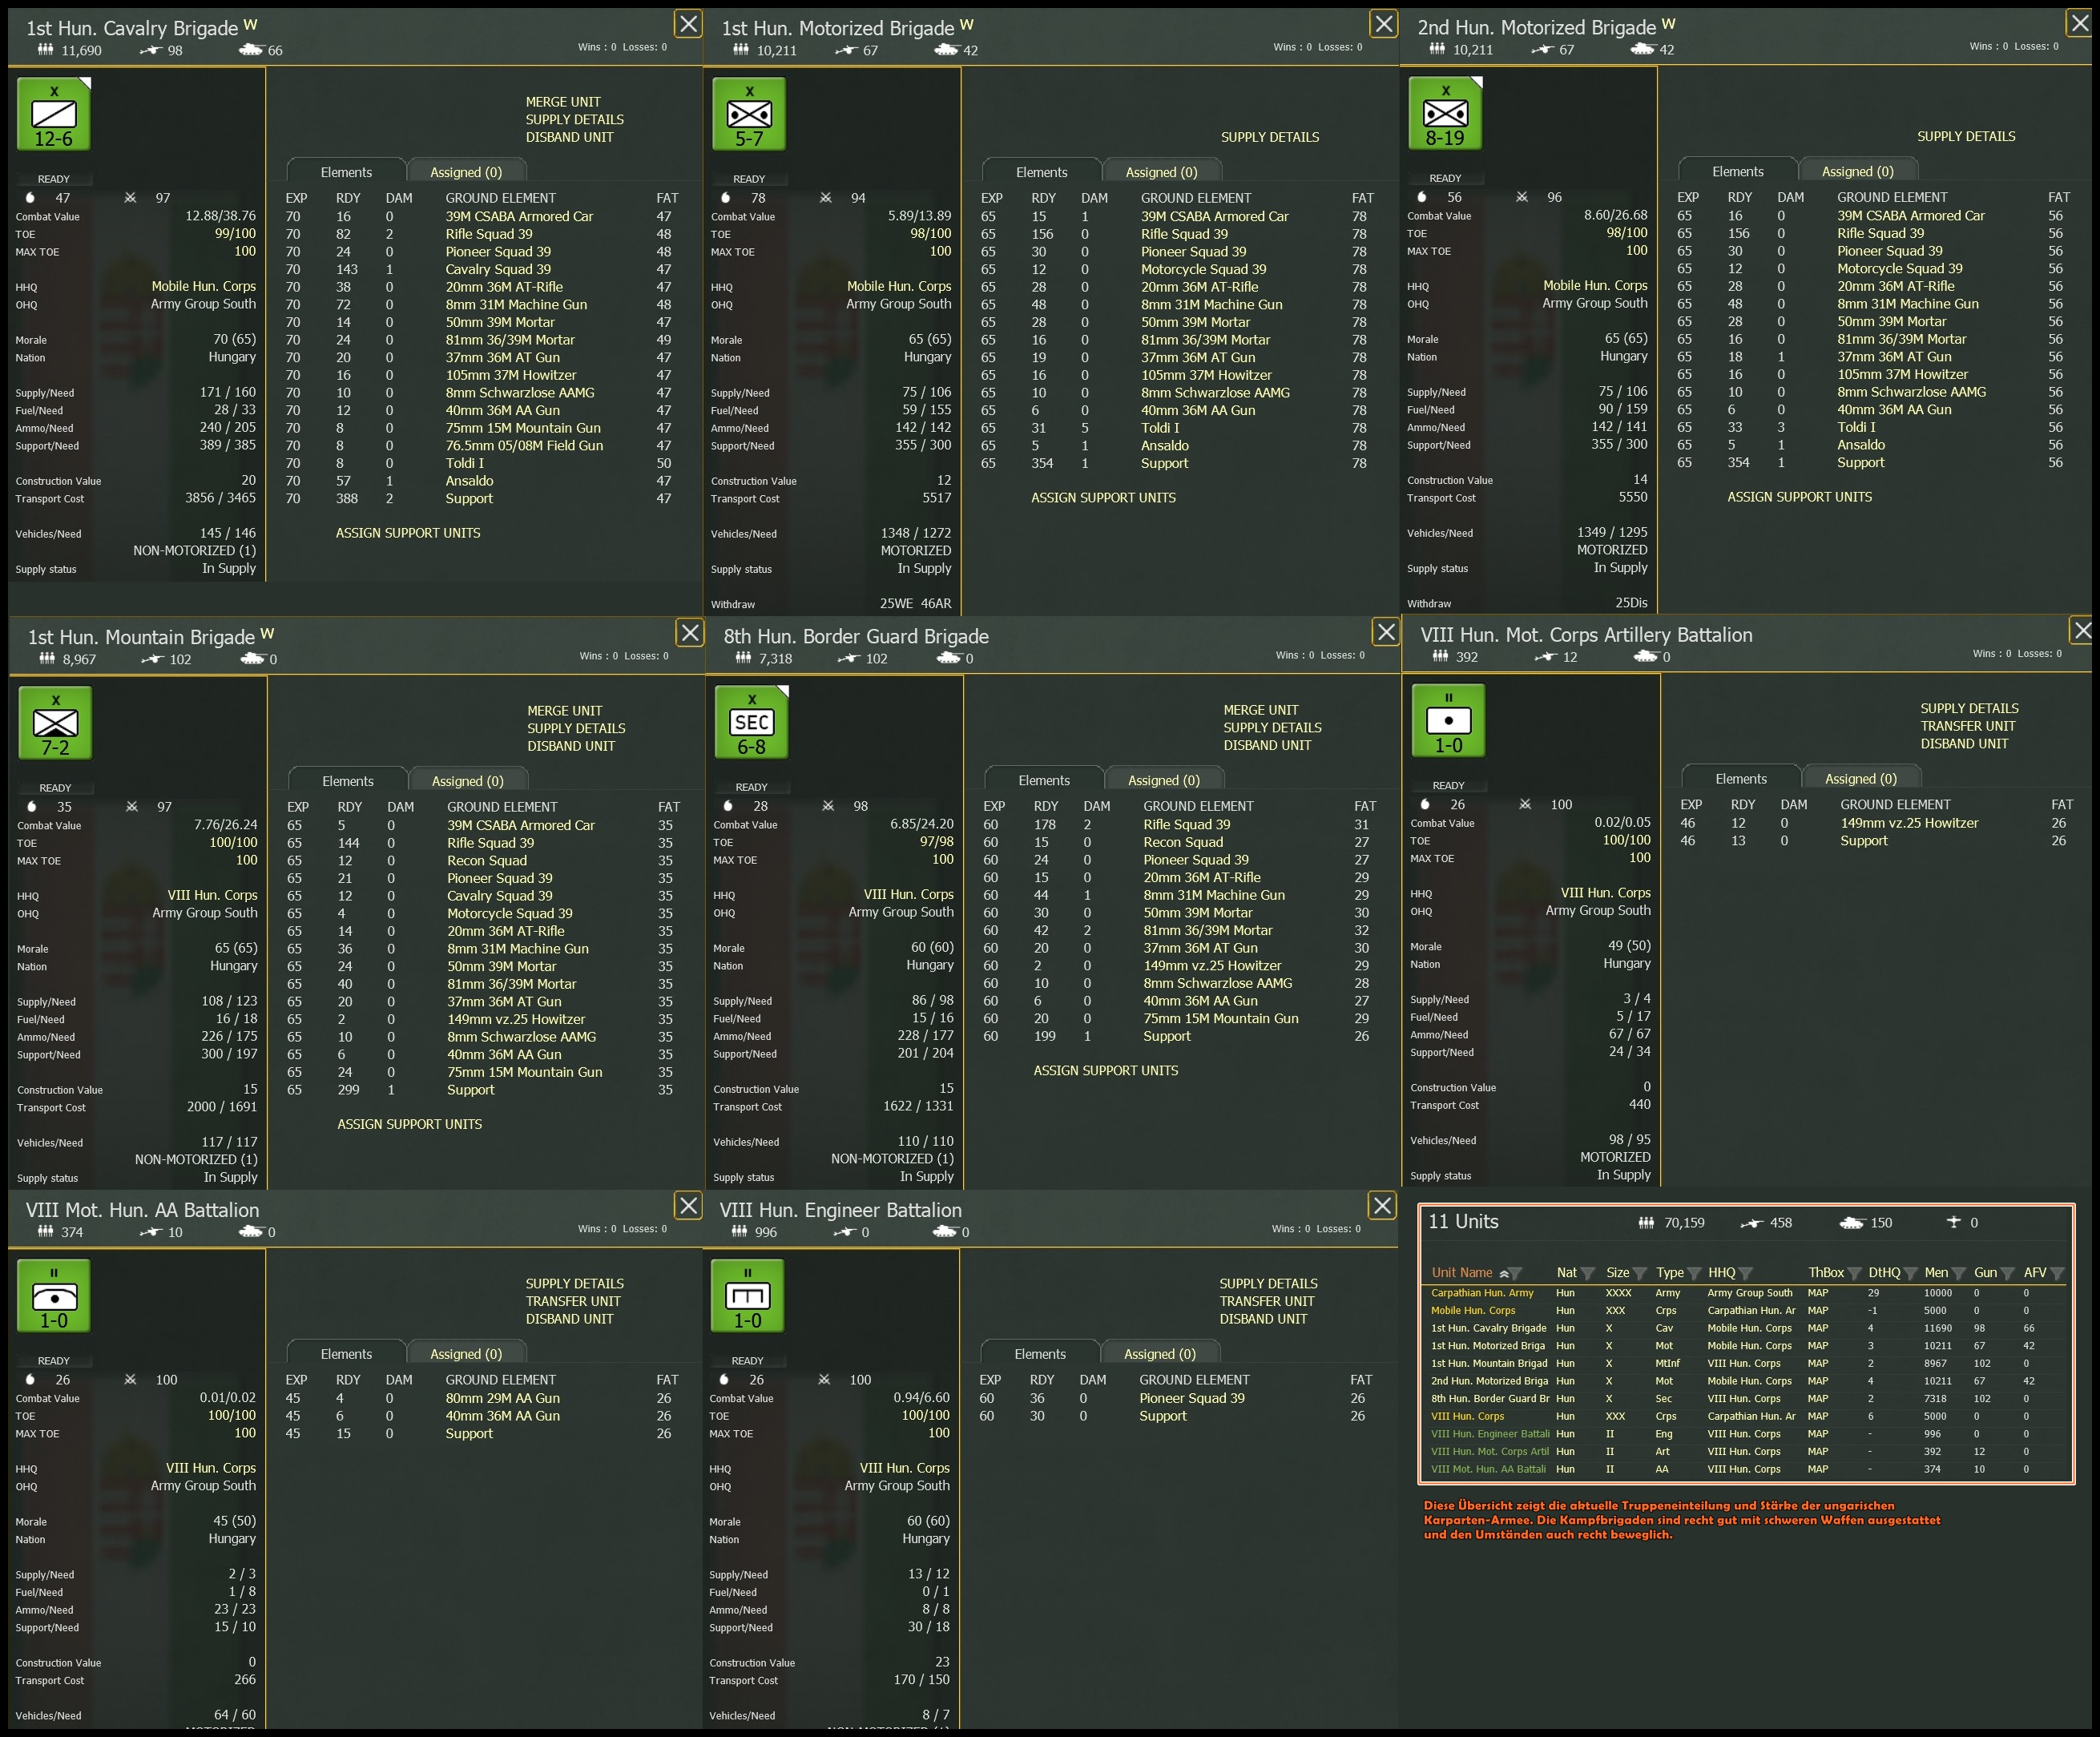
Task: Select VIII Hun. Corps row in units list
Action: click(1746, 1416)
